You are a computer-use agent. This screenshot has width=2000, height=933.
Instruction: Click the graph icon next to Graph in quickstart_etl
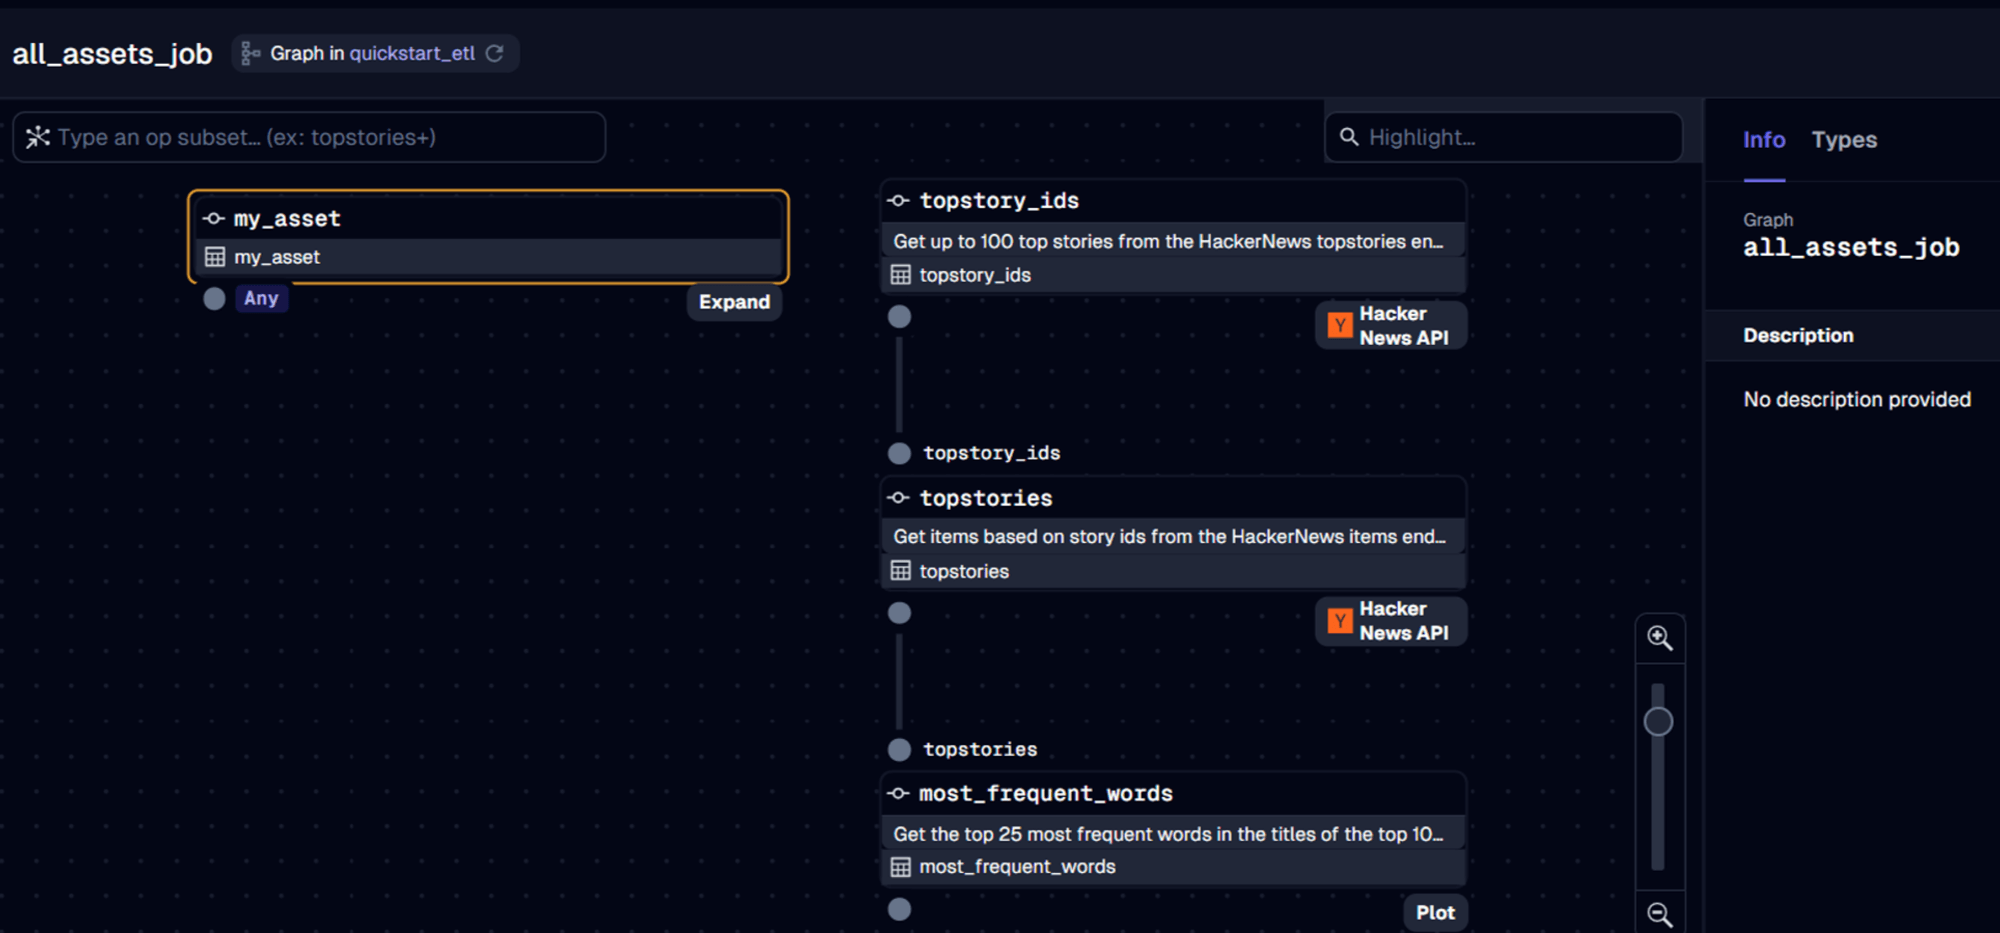point(249,53)
